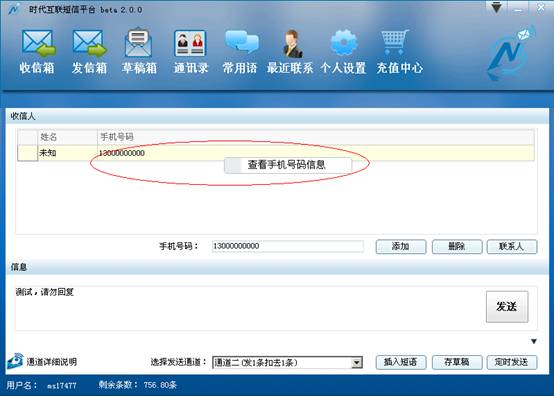
Task: Click the 定时发送 scheduled send button
Action: [512, 362]
